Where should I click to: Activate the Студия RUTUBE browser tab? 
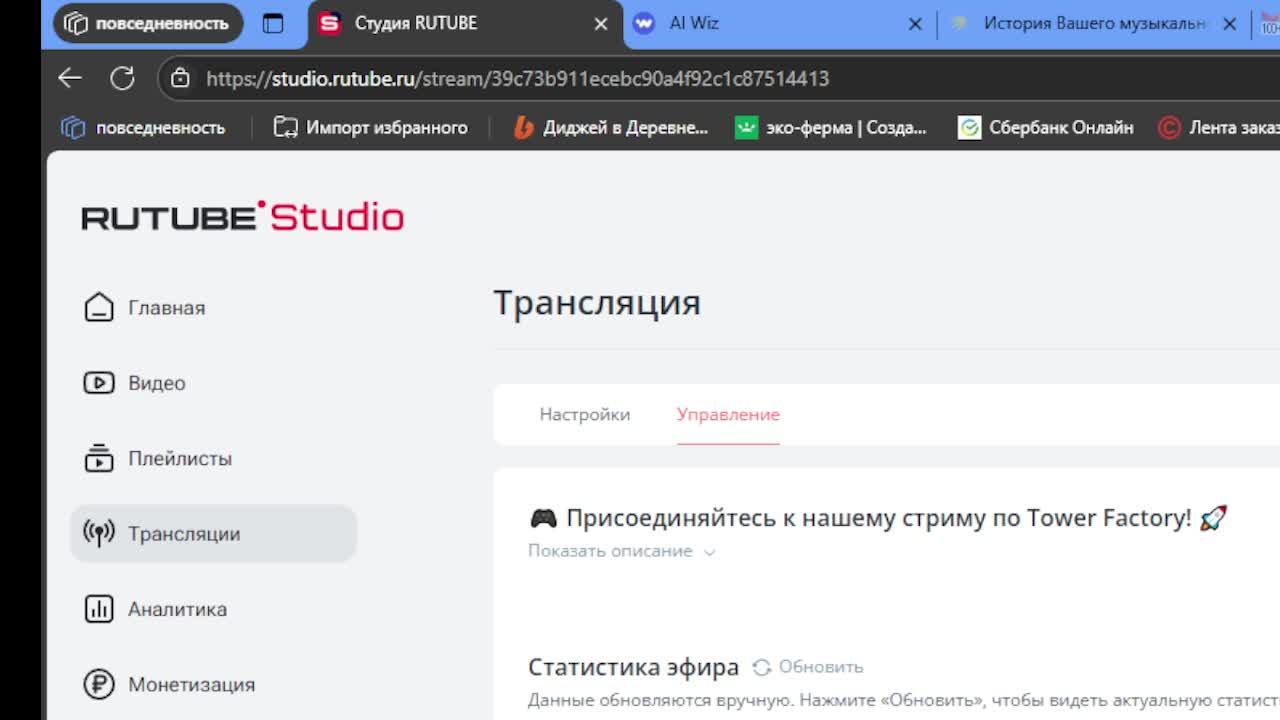pyautogui.click(x=465, y=23)
